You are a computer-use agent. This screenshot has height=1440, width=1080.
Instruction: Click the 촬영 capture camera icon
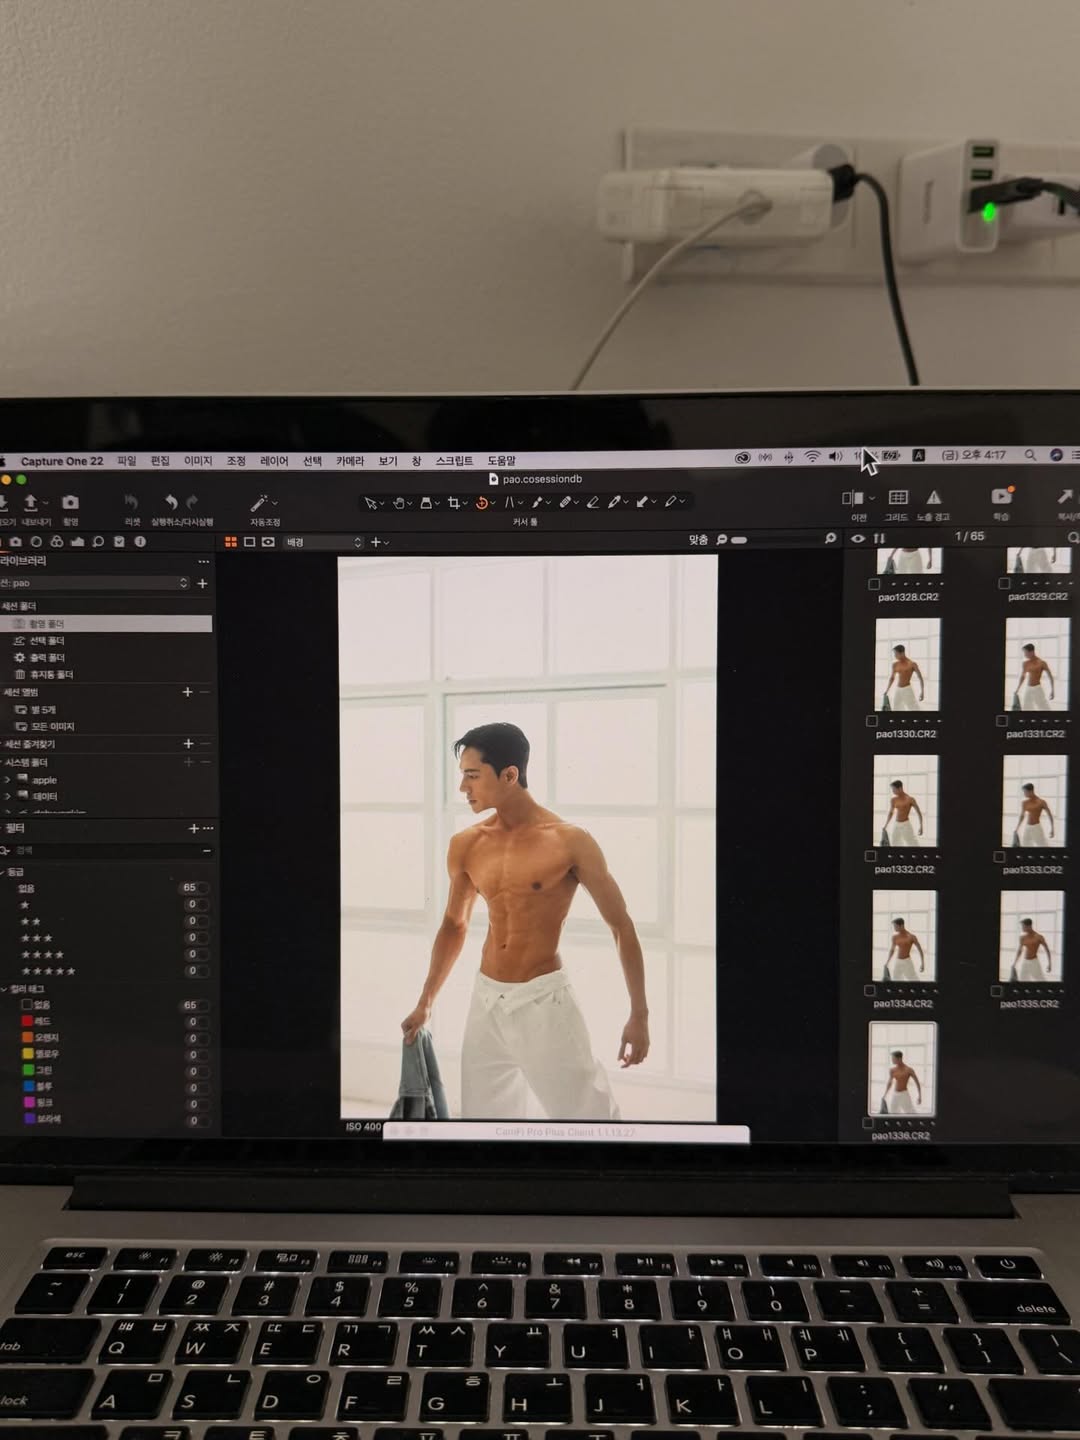(70, 502)
